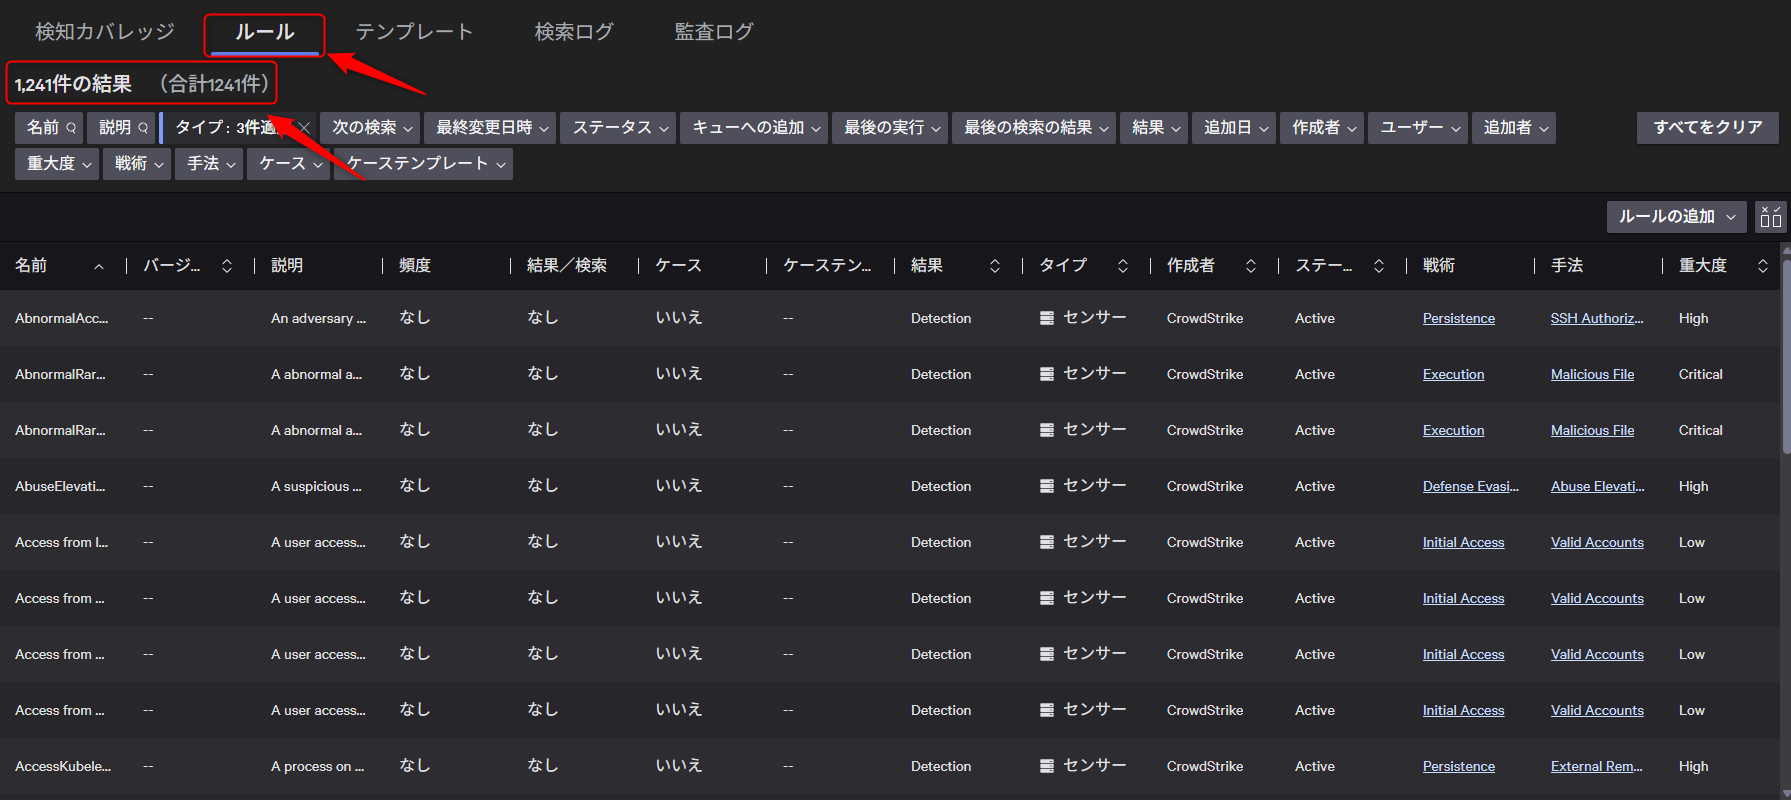
Task: Select the ルール tab
Action: (265, 32)
